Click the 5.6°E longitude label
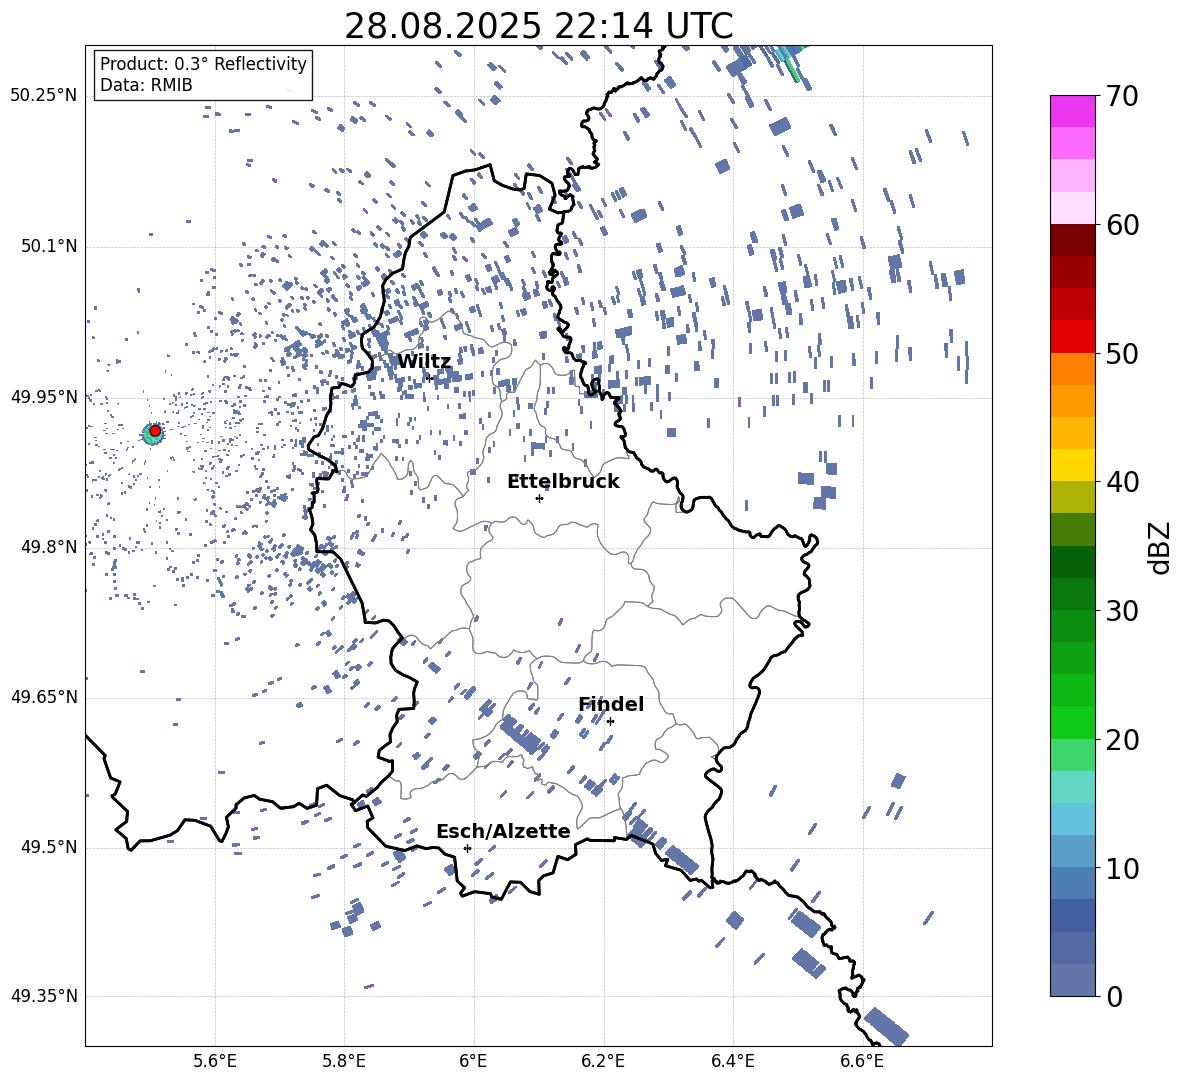The width and height of the screenshot is (1184, 1081). click(215, 1061)
